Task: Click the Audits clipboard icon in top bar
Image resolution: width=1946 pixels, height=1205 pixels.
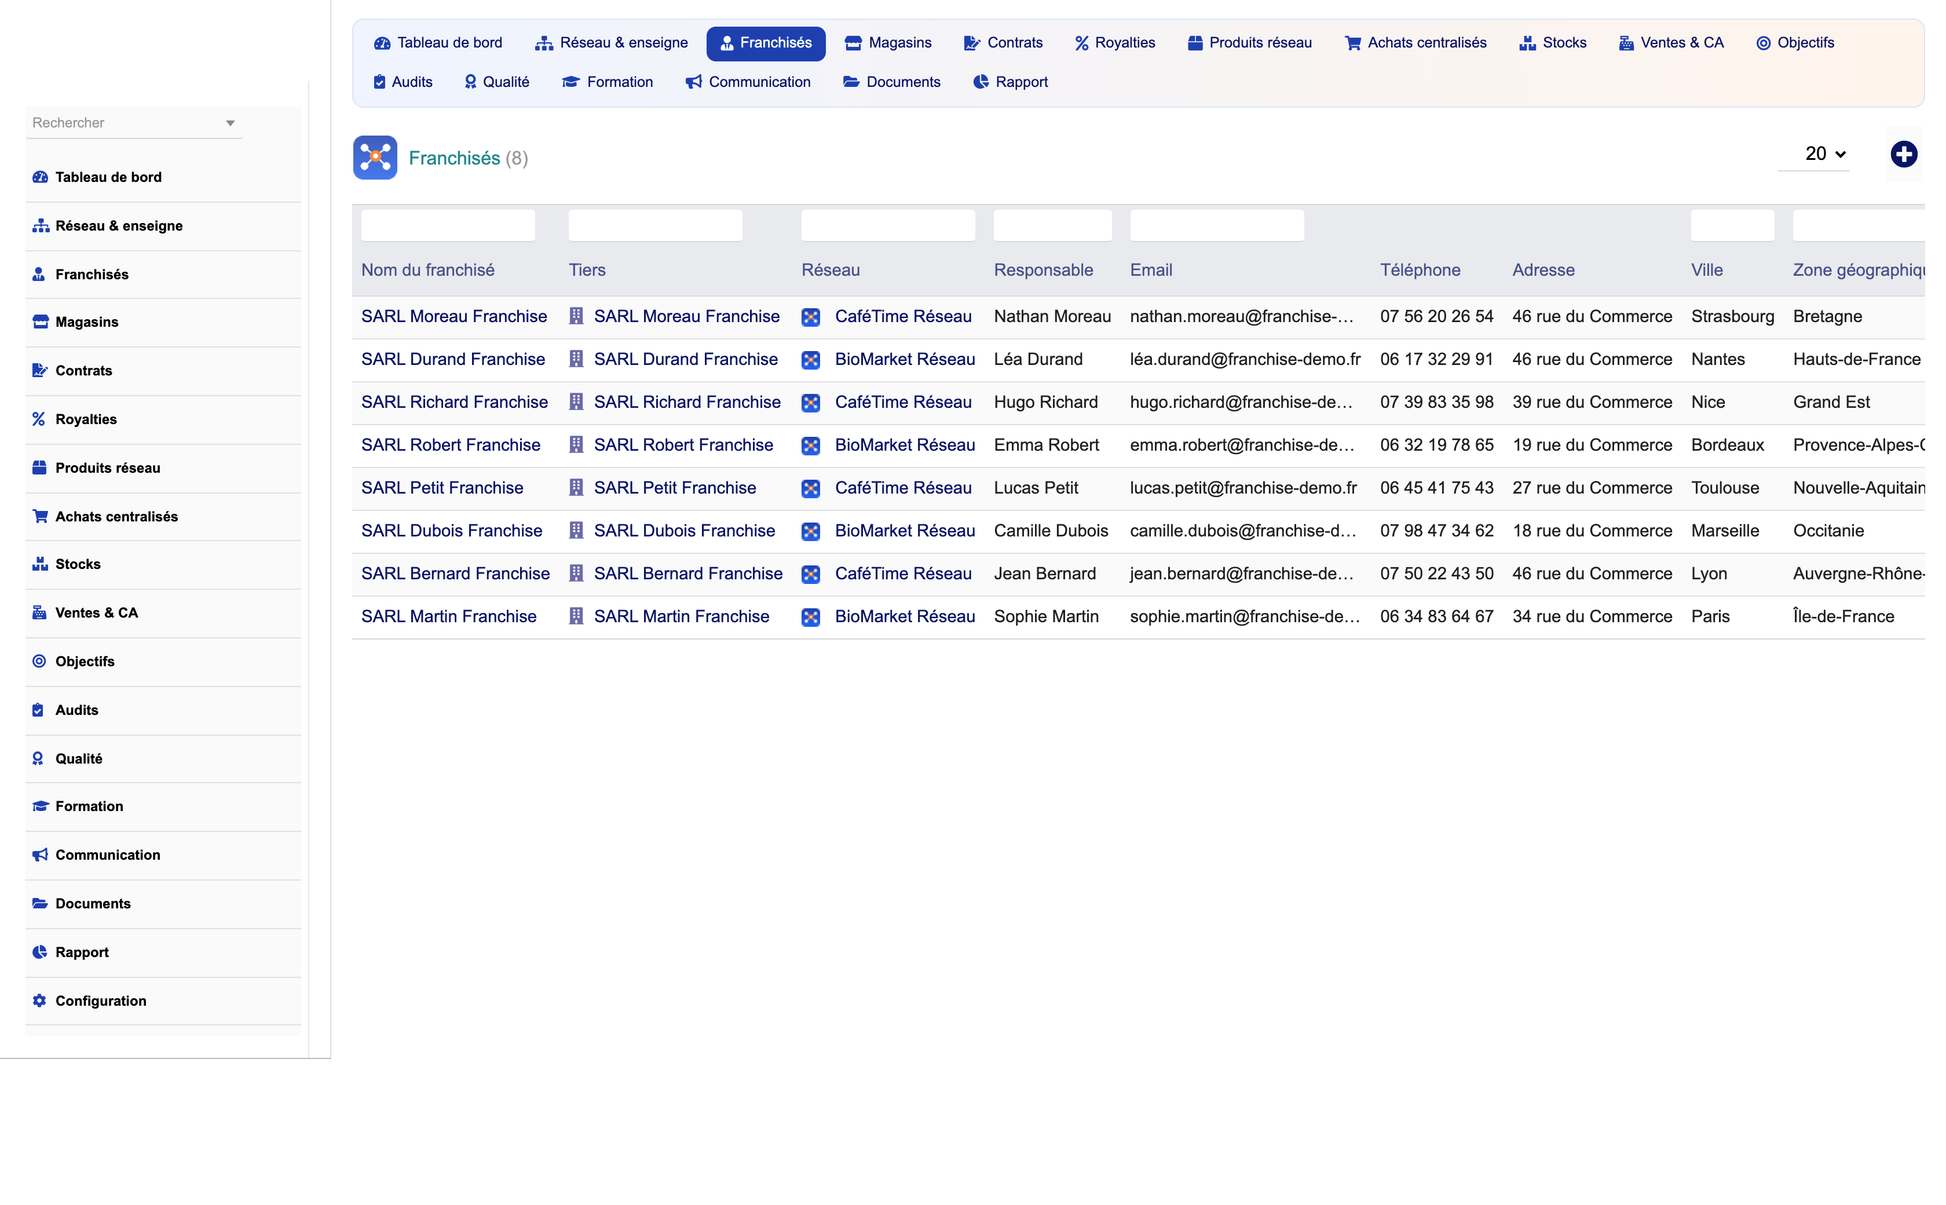Action: click(379, 82)
